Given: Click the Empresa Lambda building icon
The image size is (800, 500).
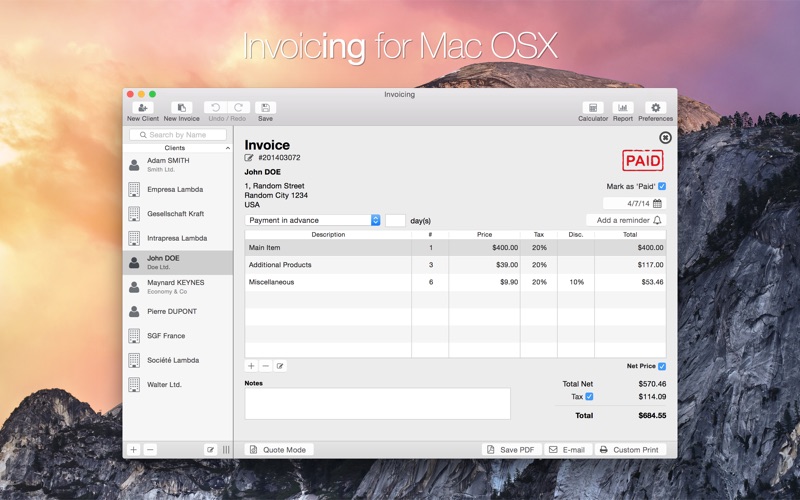Looking at the screenshot, I should [x=134, y=189].
